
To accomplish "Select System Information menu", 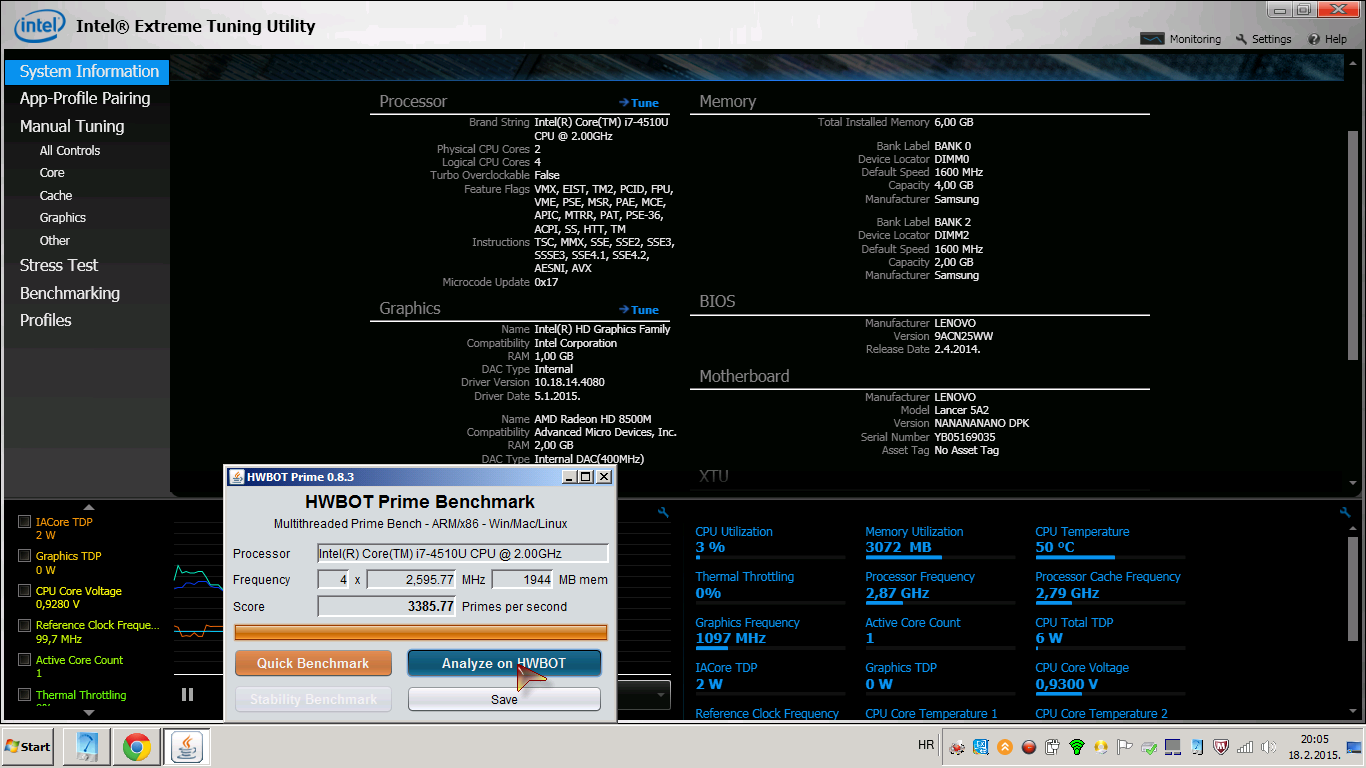I will pyautogui.click(x=87, y=72).
